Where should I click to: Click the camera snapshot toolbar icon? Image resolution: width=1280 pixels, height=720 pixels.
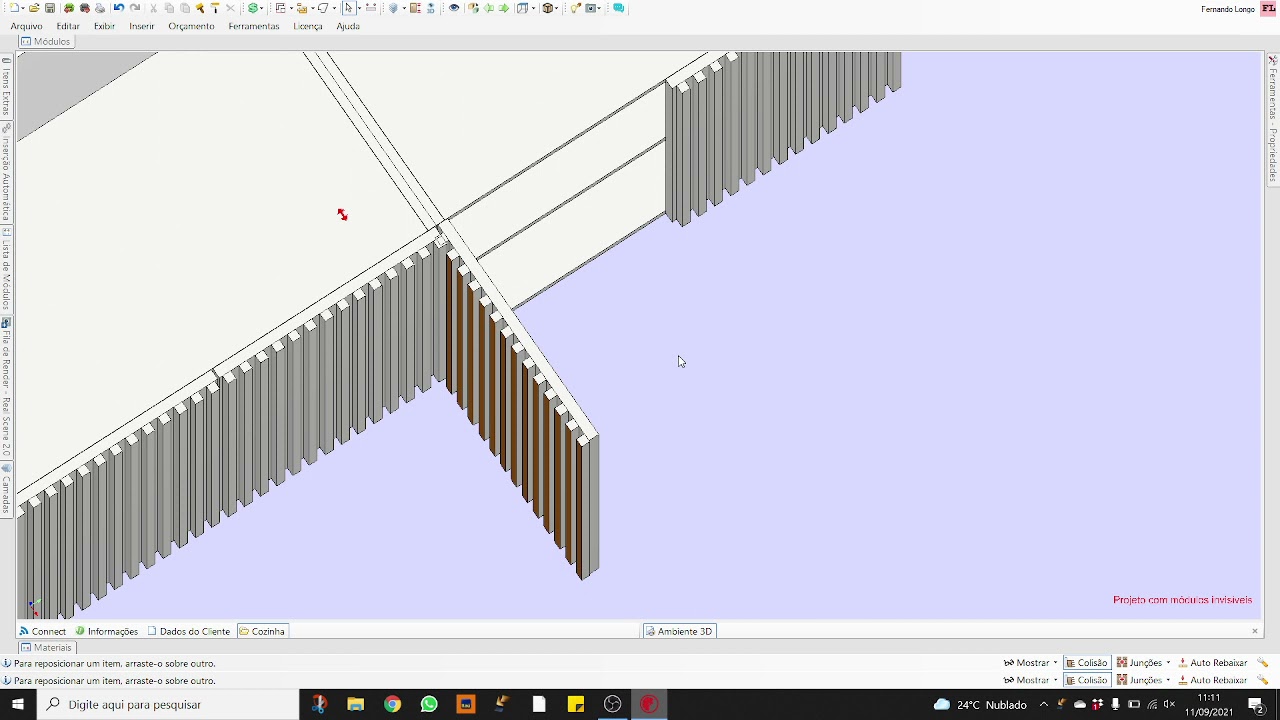point(591,8)
